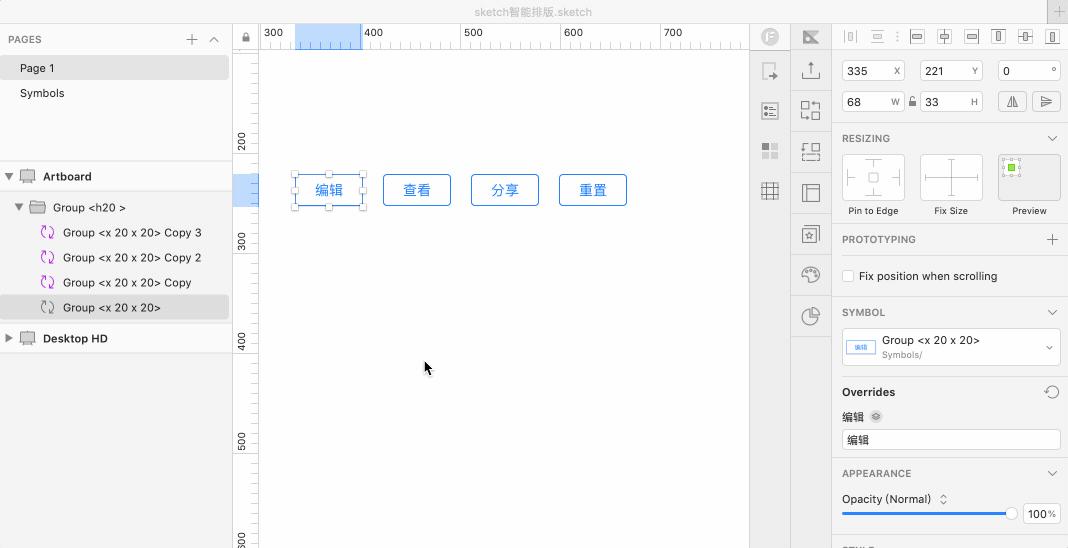
Task: Click the resizing Preview box
Action: [1029, 178]
